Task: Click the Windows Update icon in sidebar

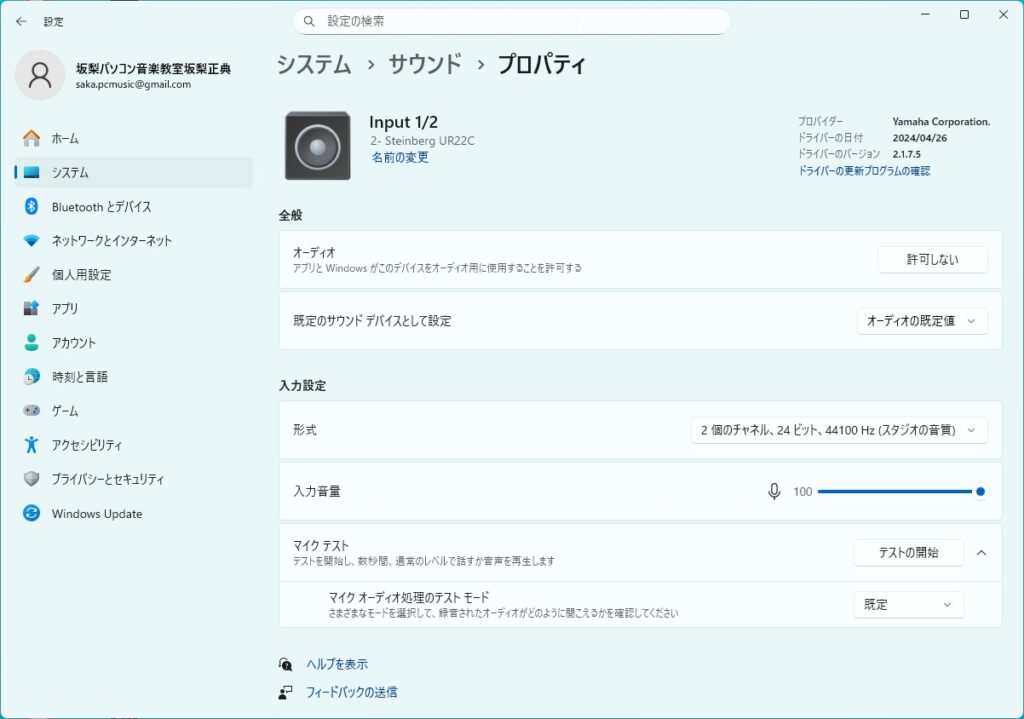Action: coord(32,514)
